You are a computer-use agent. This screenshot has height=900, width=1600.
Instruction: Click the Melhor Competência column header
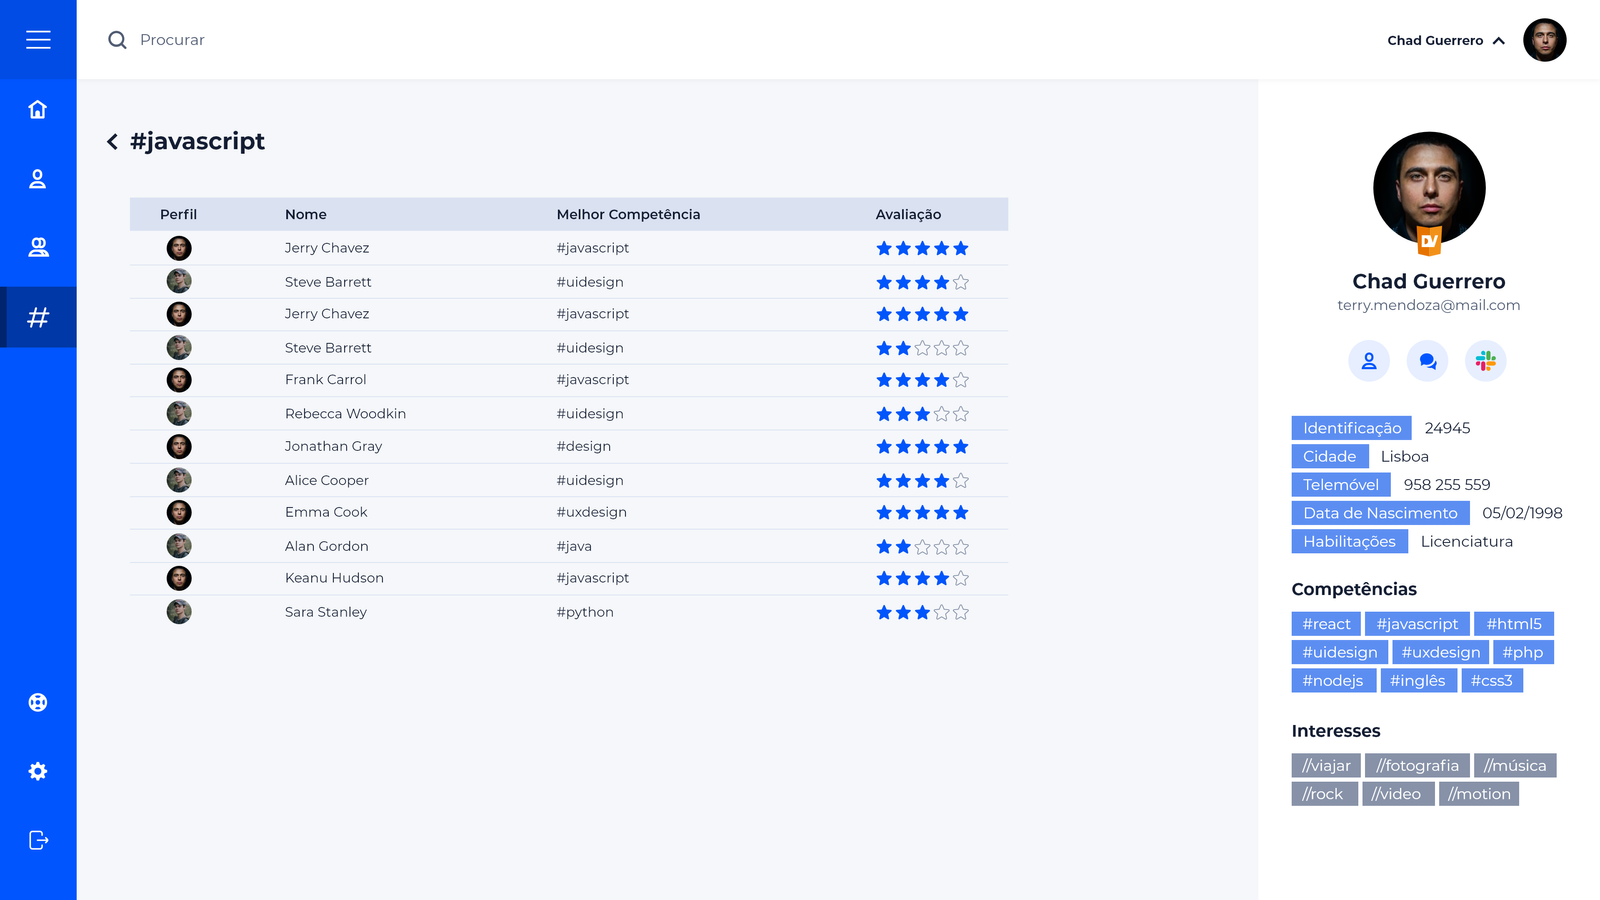click(628, 214)
